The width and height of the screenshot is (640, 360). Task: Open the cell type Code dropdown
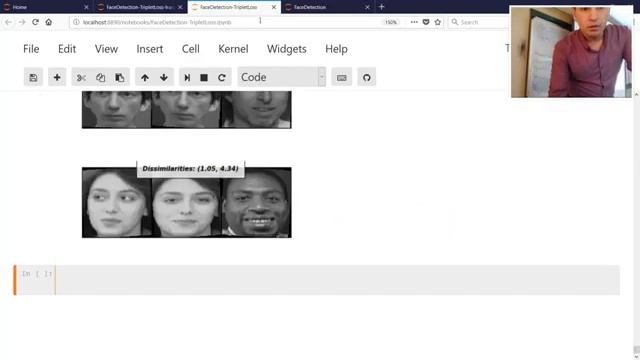tap(282, 77)
